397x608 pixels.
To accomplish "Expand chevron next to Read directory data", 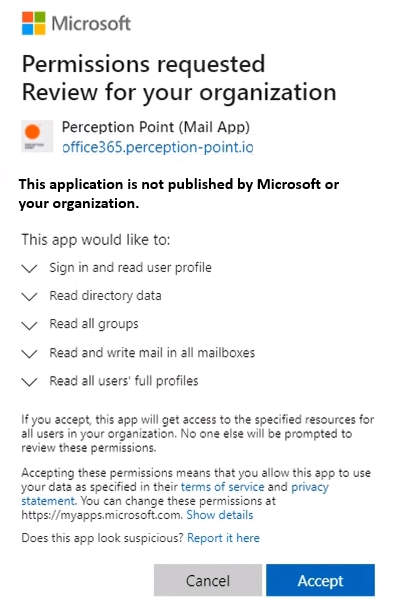I will click(x=29, y=297).
